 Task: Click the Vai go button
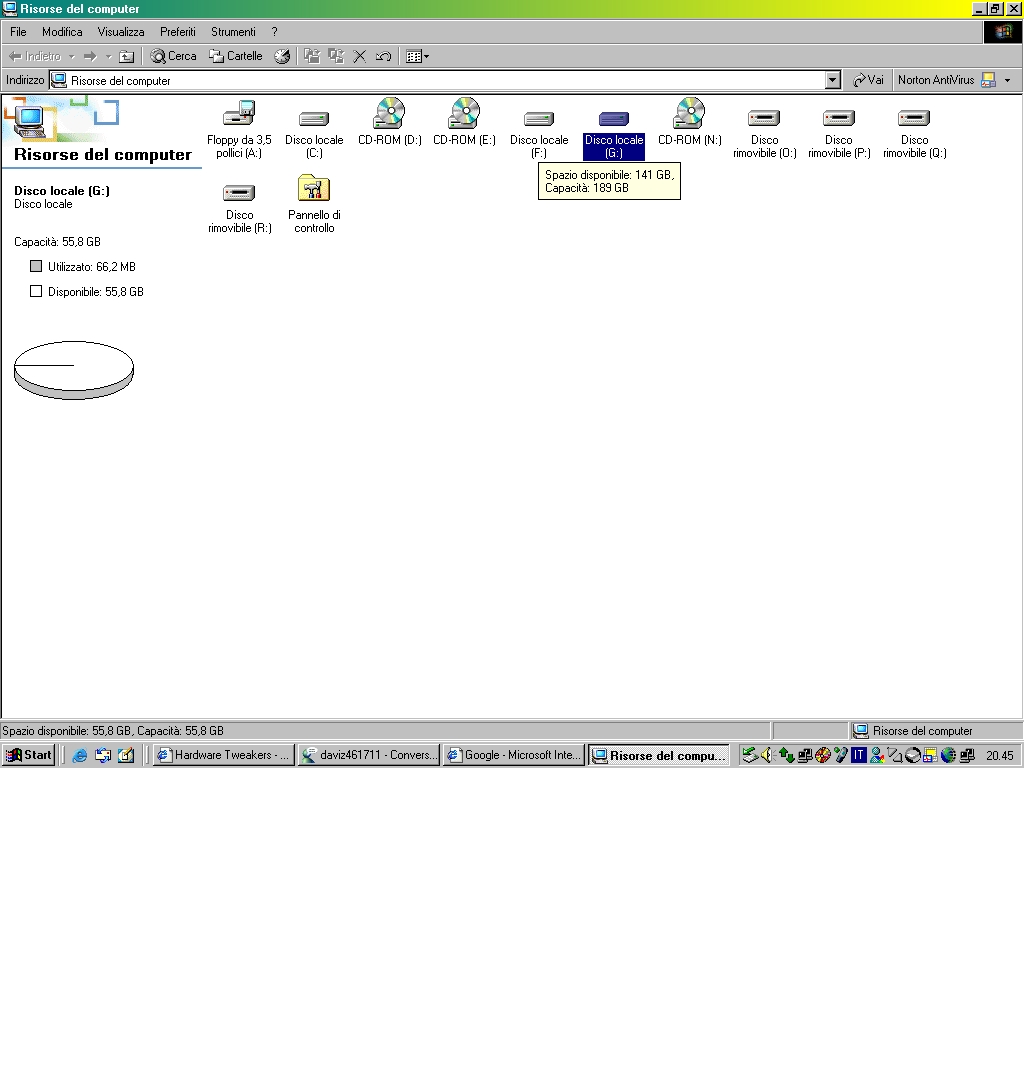tap(868, 80)
